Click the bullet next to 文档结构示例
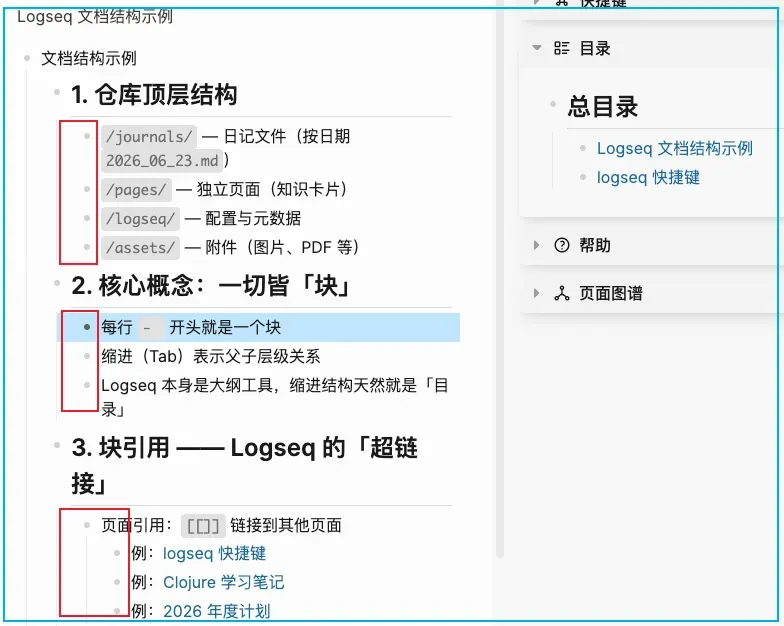The height and width of the screenshot is (626, 784). 27,58
